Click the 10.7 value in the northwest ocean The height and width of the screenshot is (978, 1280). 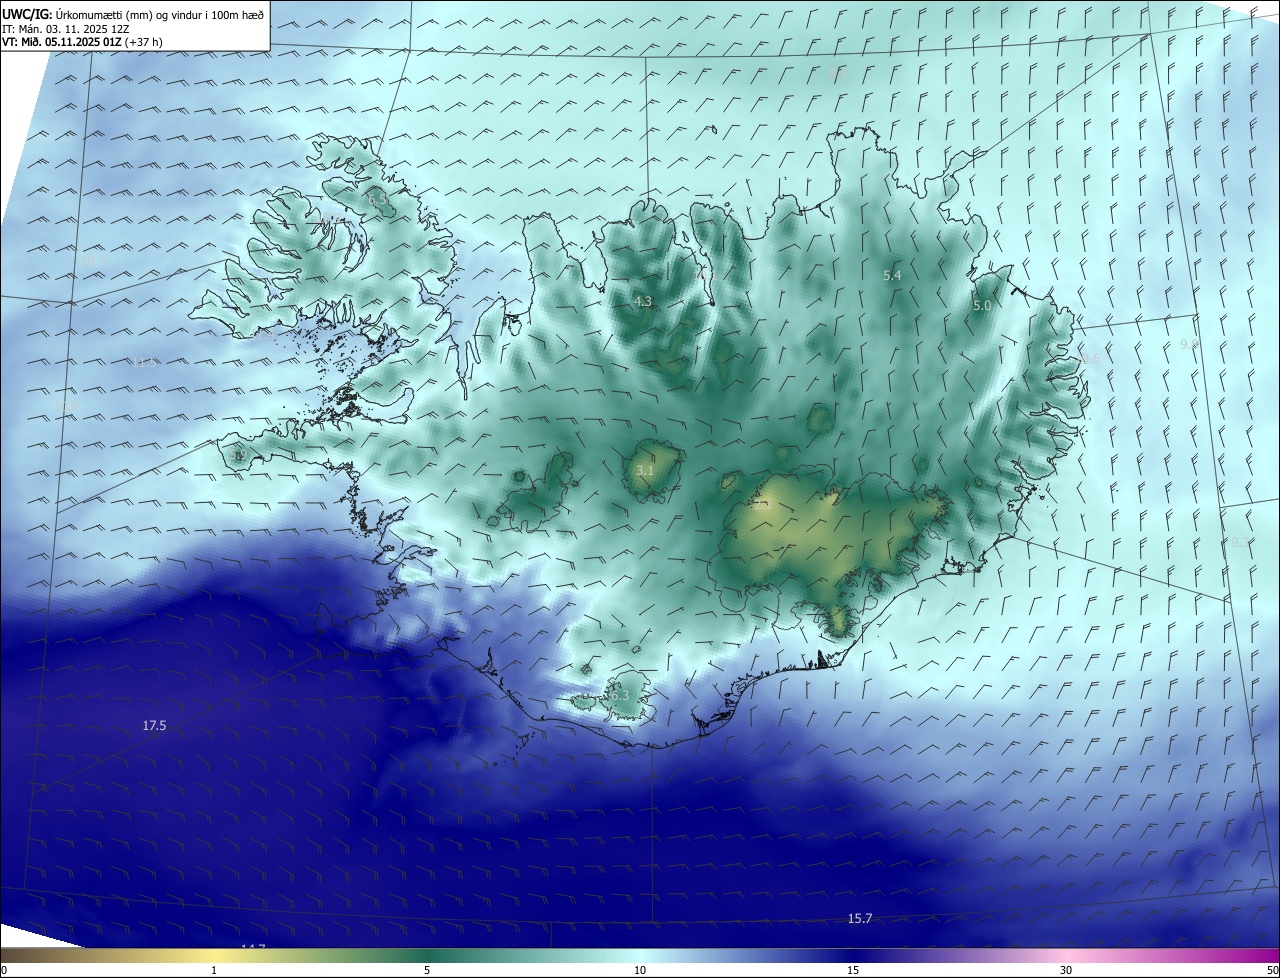(x=93, y=260)
